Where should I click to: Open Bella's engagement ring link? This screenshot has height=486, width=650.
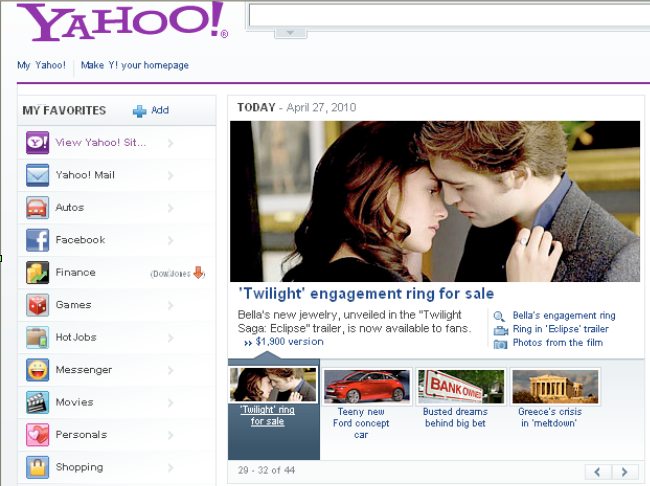click(x=564, y=316)
